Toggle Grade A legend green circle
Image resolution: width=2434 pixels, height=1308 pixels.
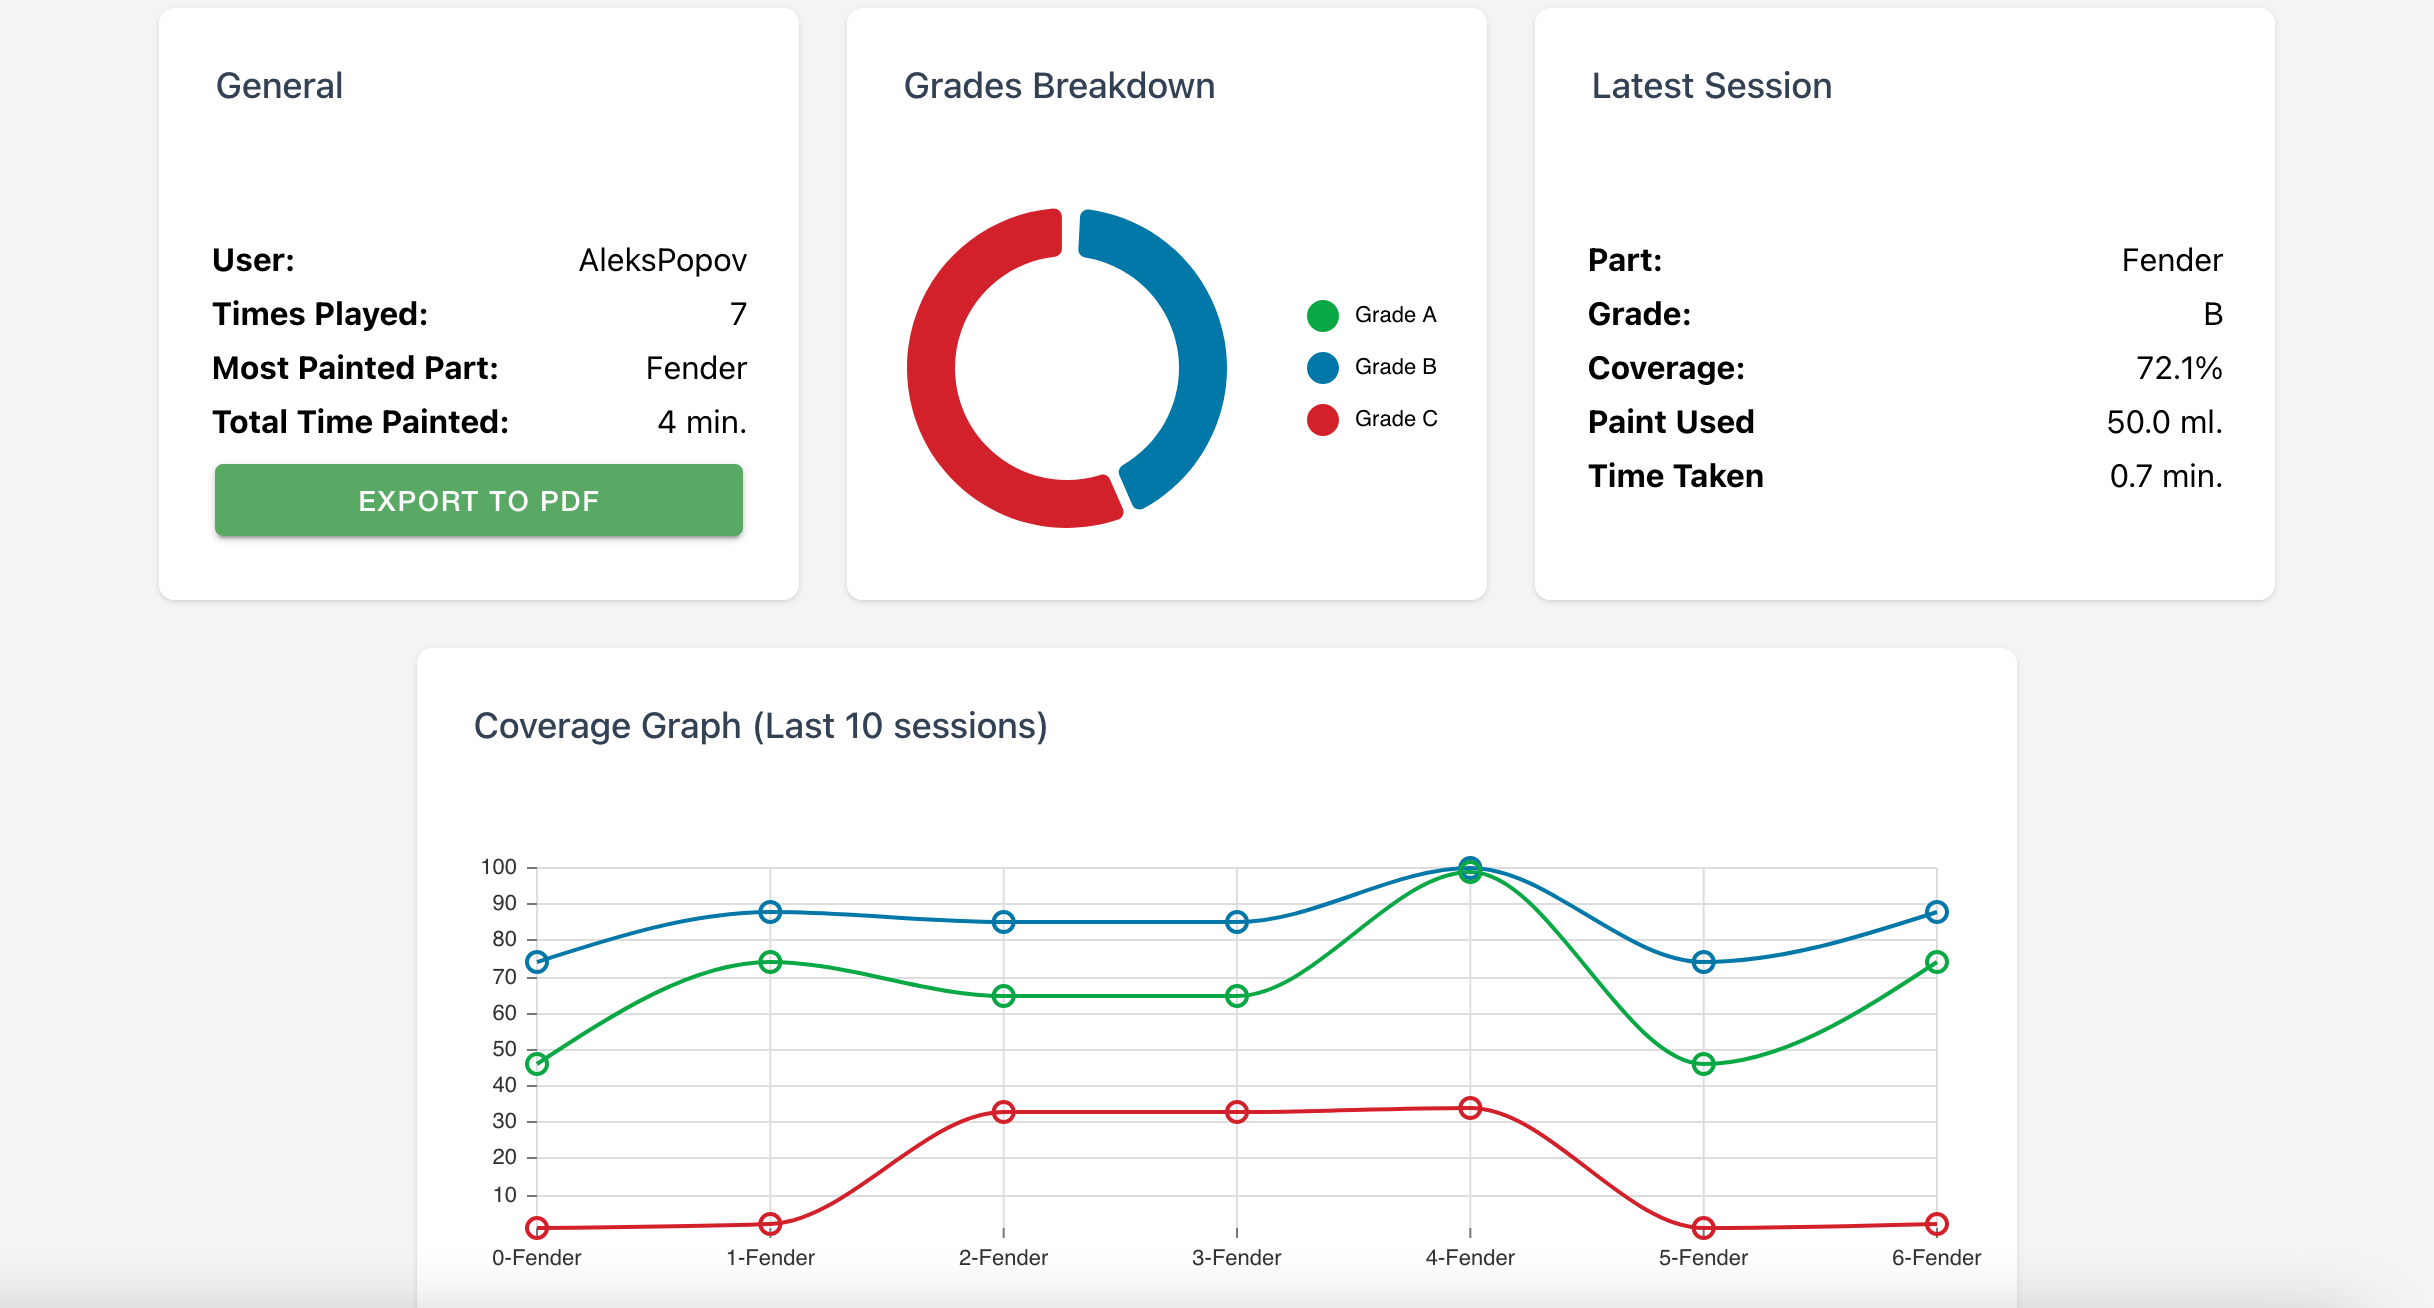[1322, 315]
